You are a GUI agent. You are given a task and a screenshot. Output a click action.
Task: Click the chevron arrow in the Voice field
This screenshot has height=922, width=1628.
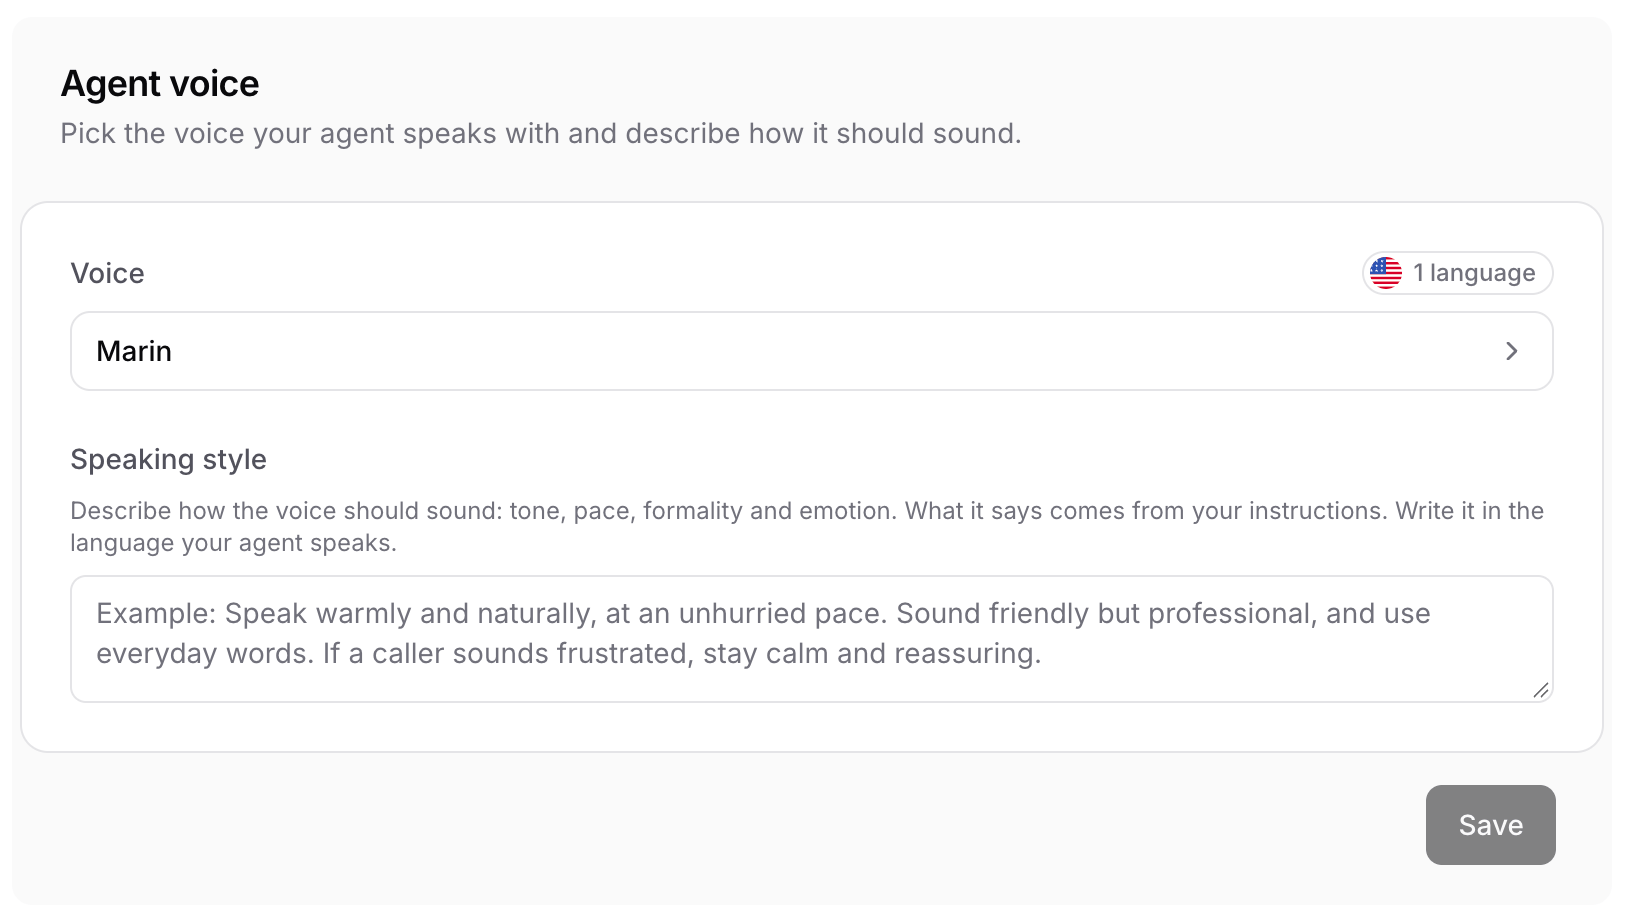coord(1511,351)
